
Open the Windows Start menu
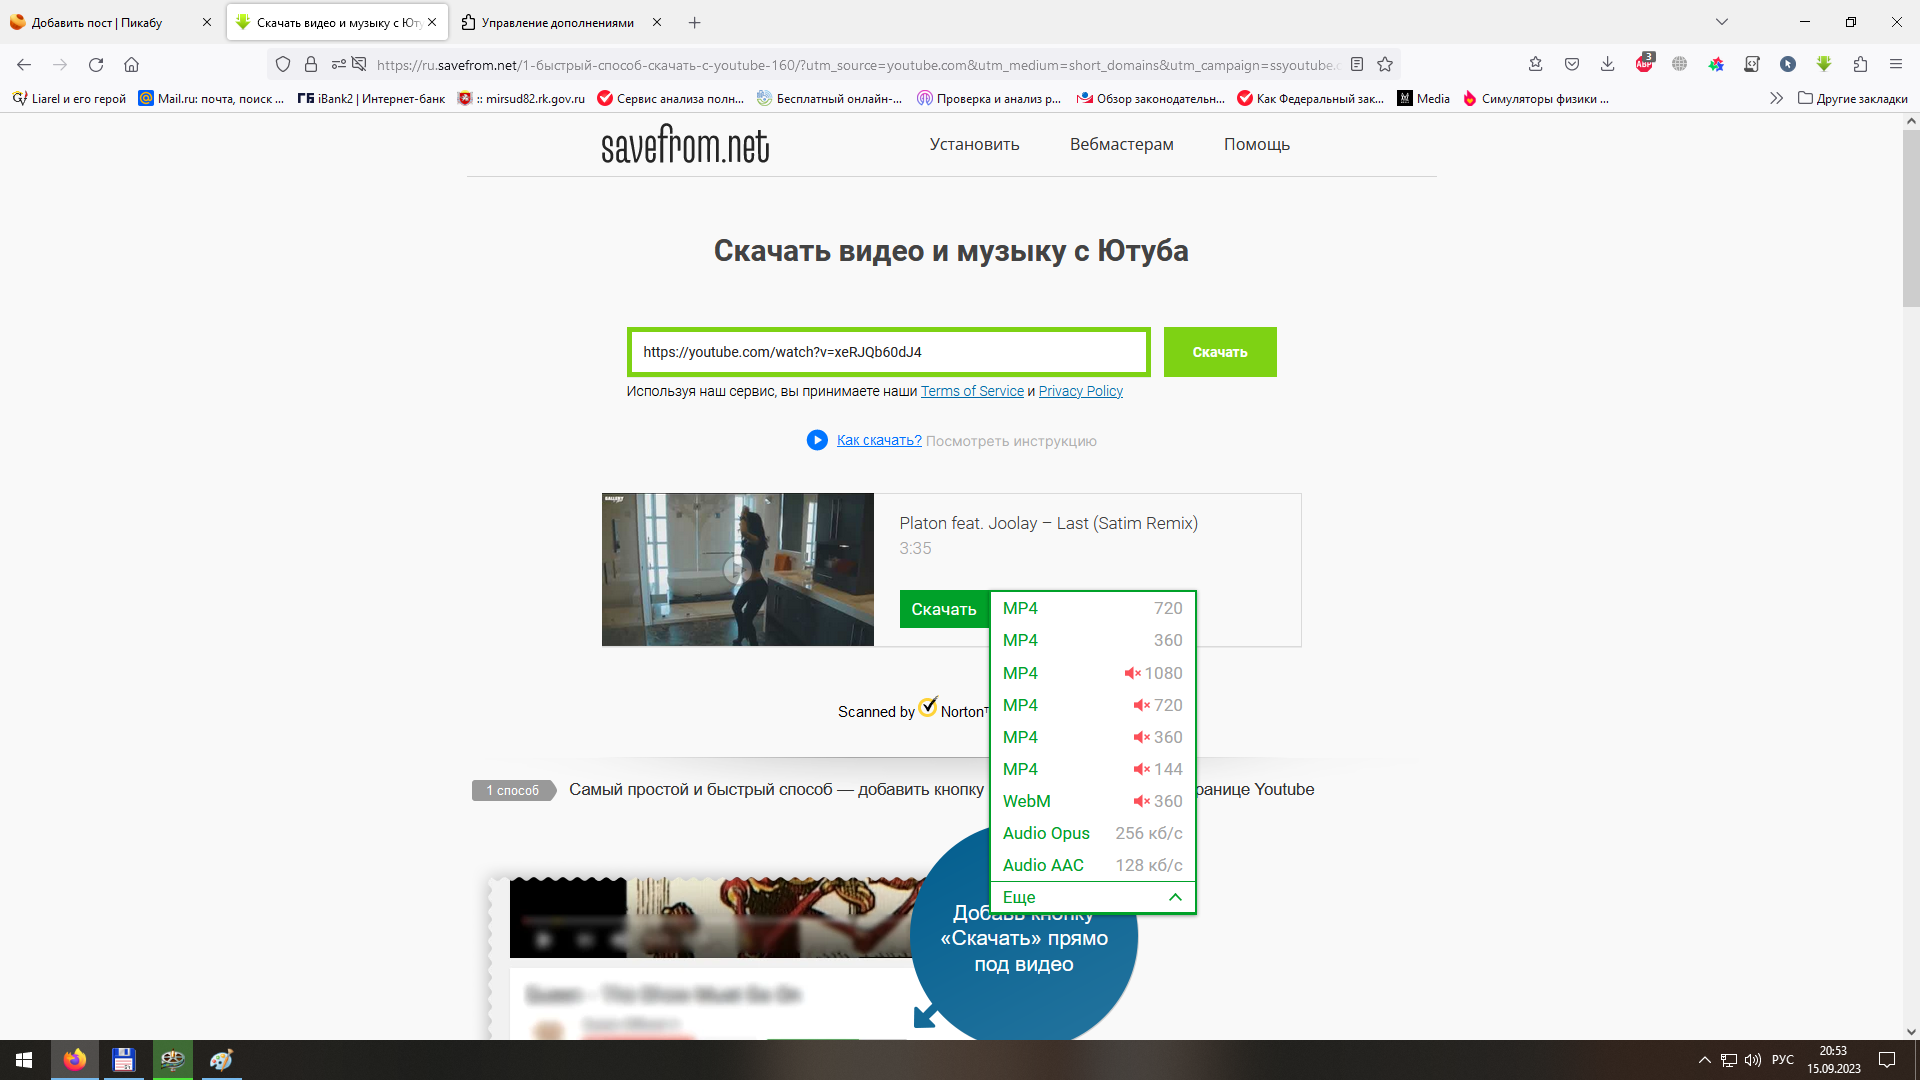pos(24,1060)
